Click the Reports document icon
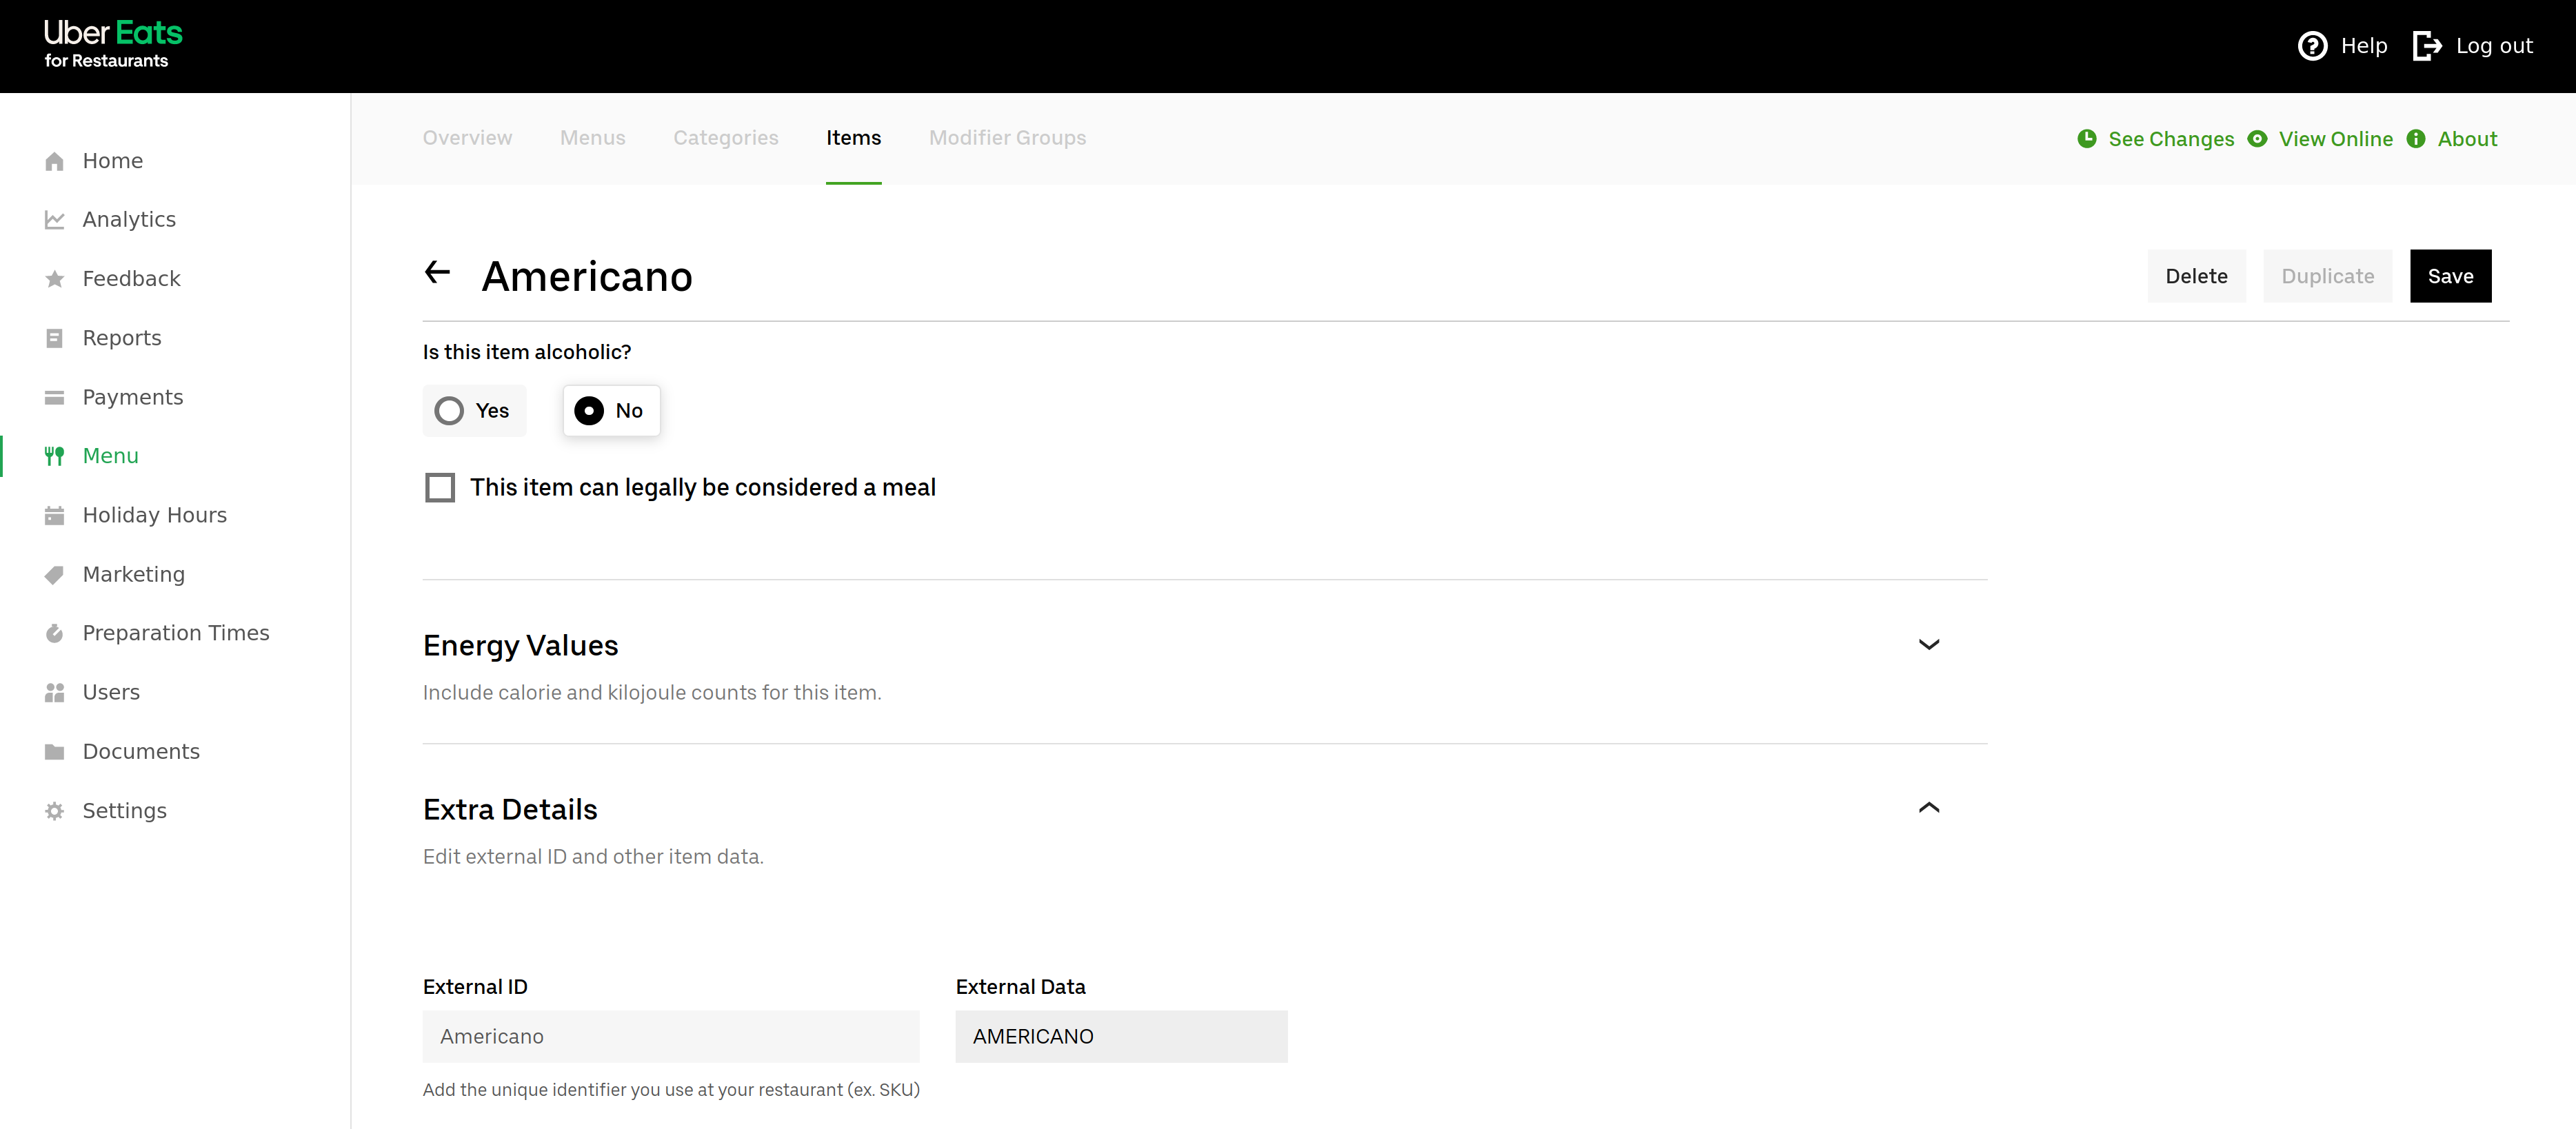The height and width of the screenshot is (1129, 2576). click(x=55, y=338)
